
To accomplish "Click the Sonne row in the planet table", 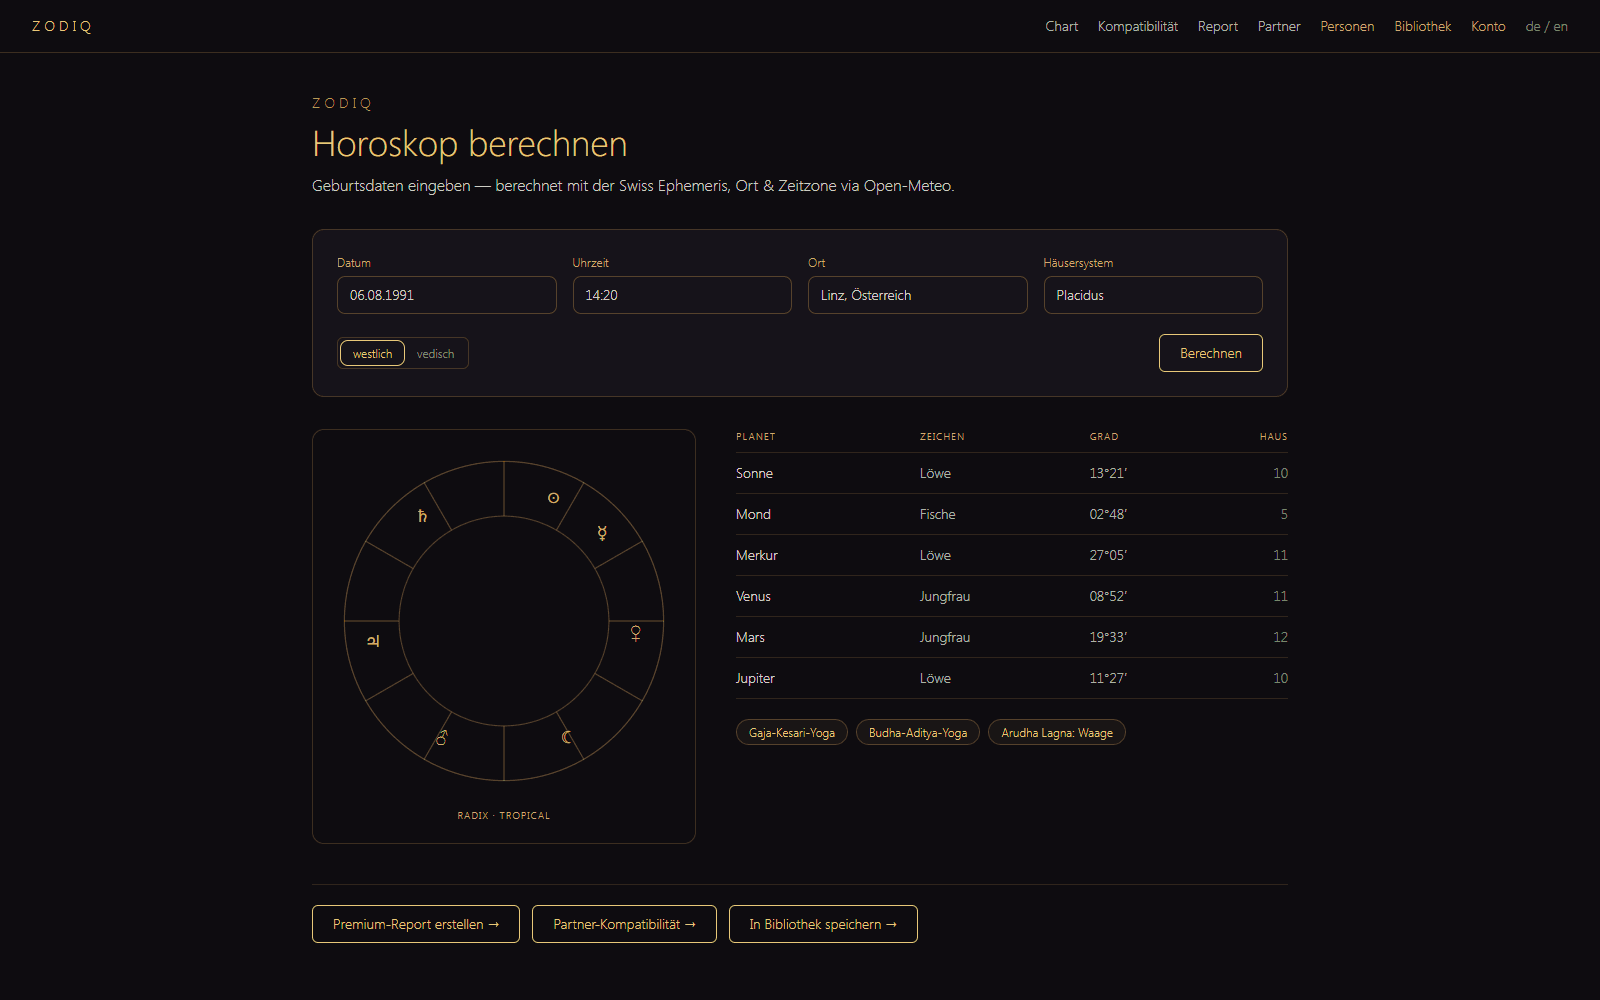I will click(1012, 473).
